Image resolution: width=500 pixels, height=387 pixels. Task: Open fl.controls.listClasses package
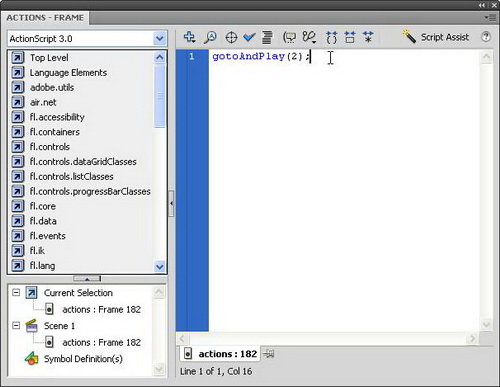72,176
